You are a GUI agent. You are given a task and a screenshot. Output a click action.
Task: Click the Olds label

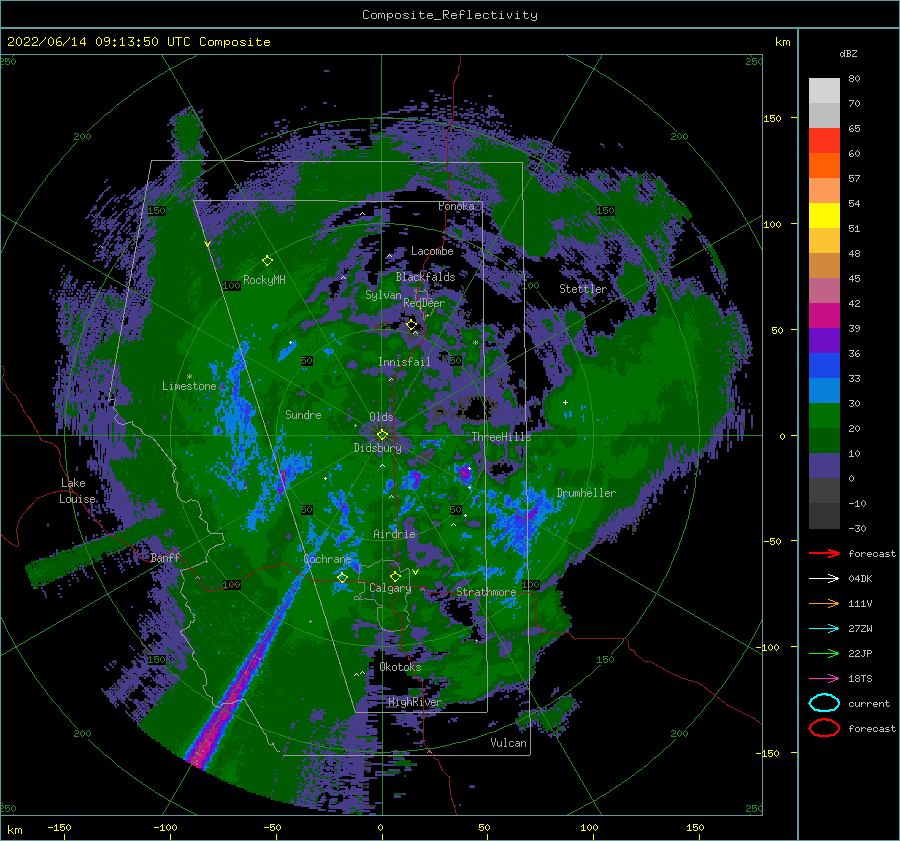(x=381, y=417)
